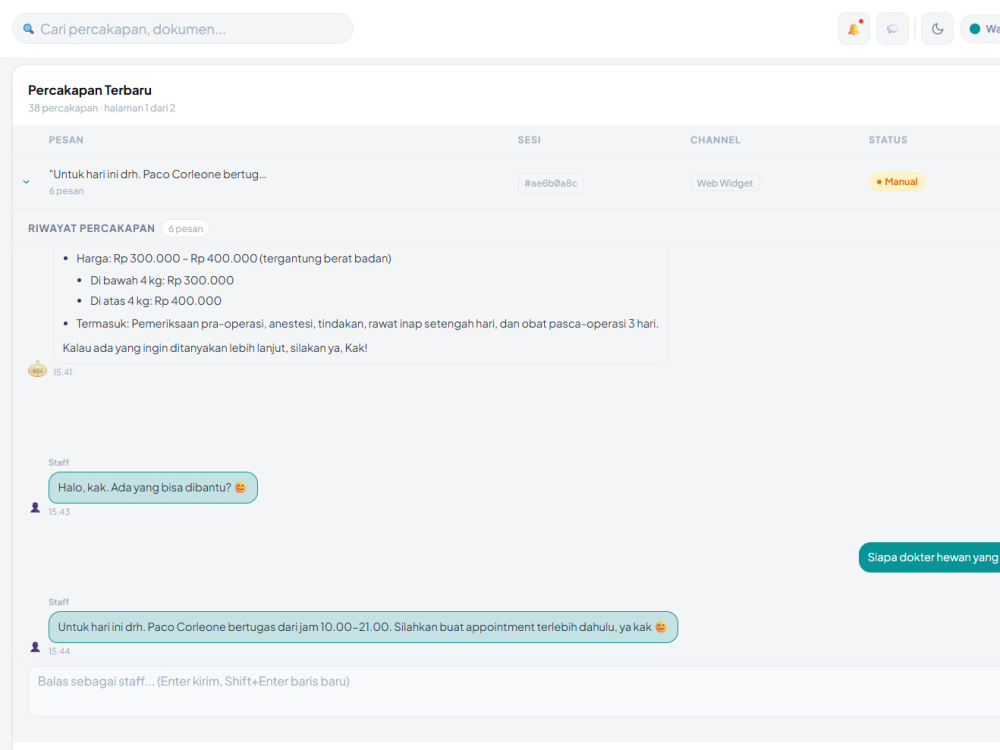Select the 'Halo, kak. Ada yang bisa dibantu?' message

pyautogui.click(x=153, y=488)
